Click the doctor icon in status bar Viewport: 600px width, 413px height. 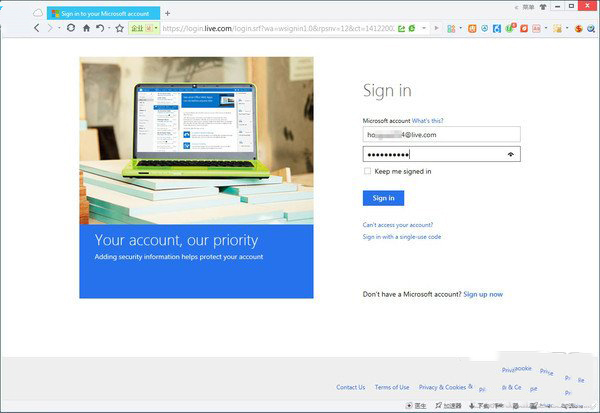tap(409, 405)
